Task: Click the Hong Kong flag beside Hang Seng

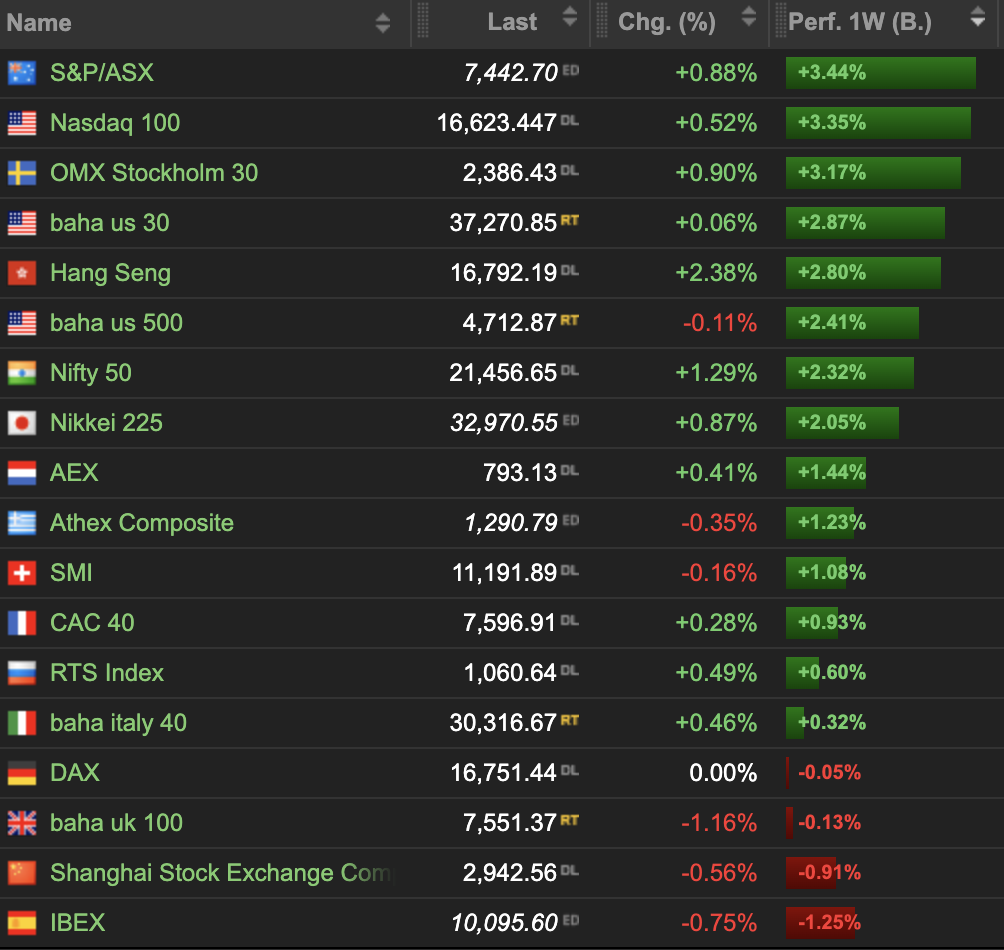Action: point(22,273)
